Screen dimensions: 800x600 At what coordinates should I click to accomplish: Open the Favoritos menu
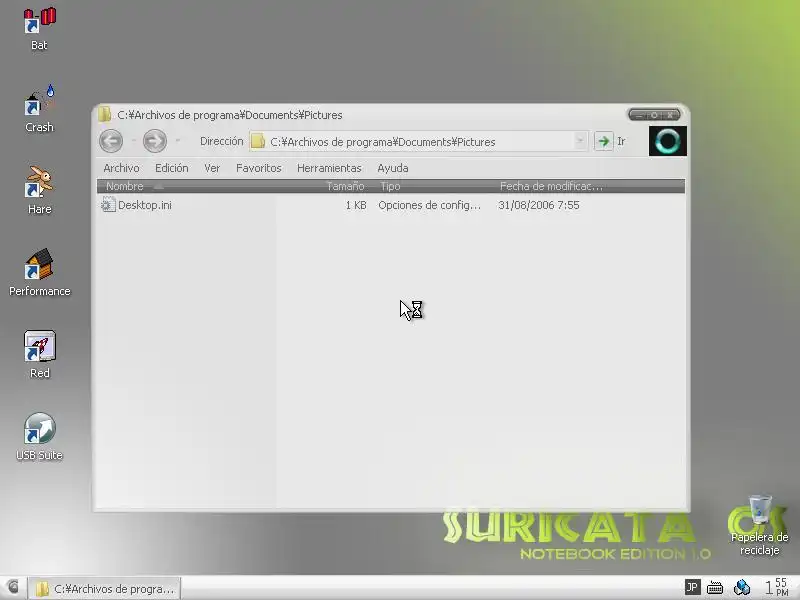click(259, 168)
